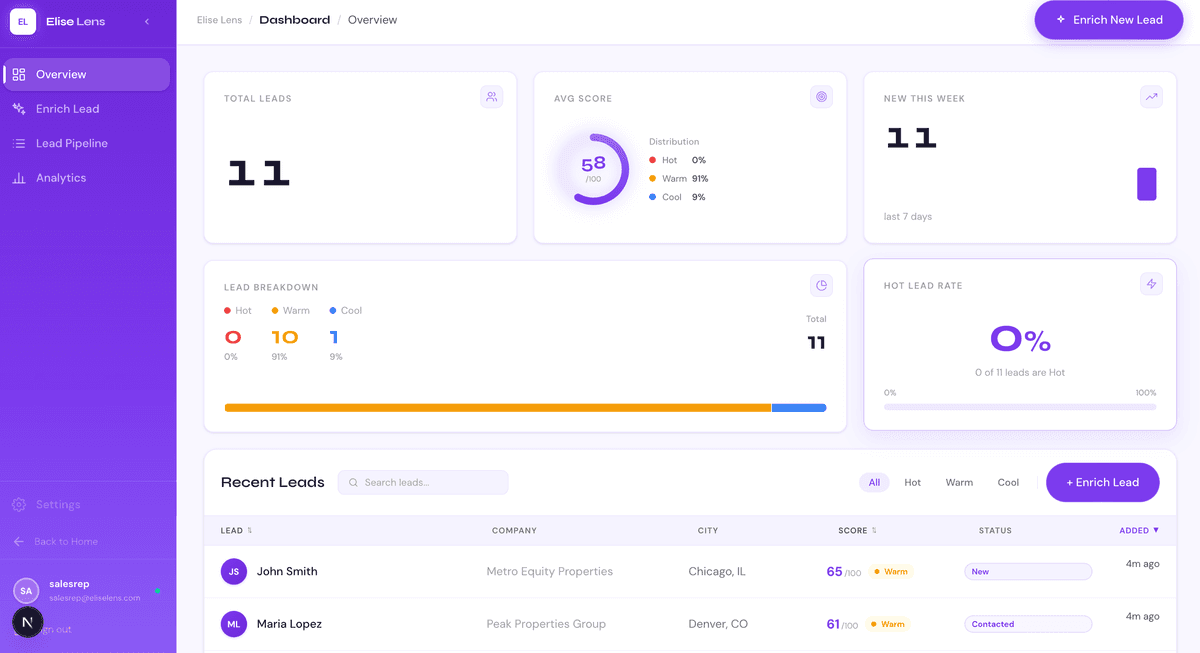Click the Hot Lead Rate progress bar
This screenshot has height=653, width=1200.
(1019, 407)
